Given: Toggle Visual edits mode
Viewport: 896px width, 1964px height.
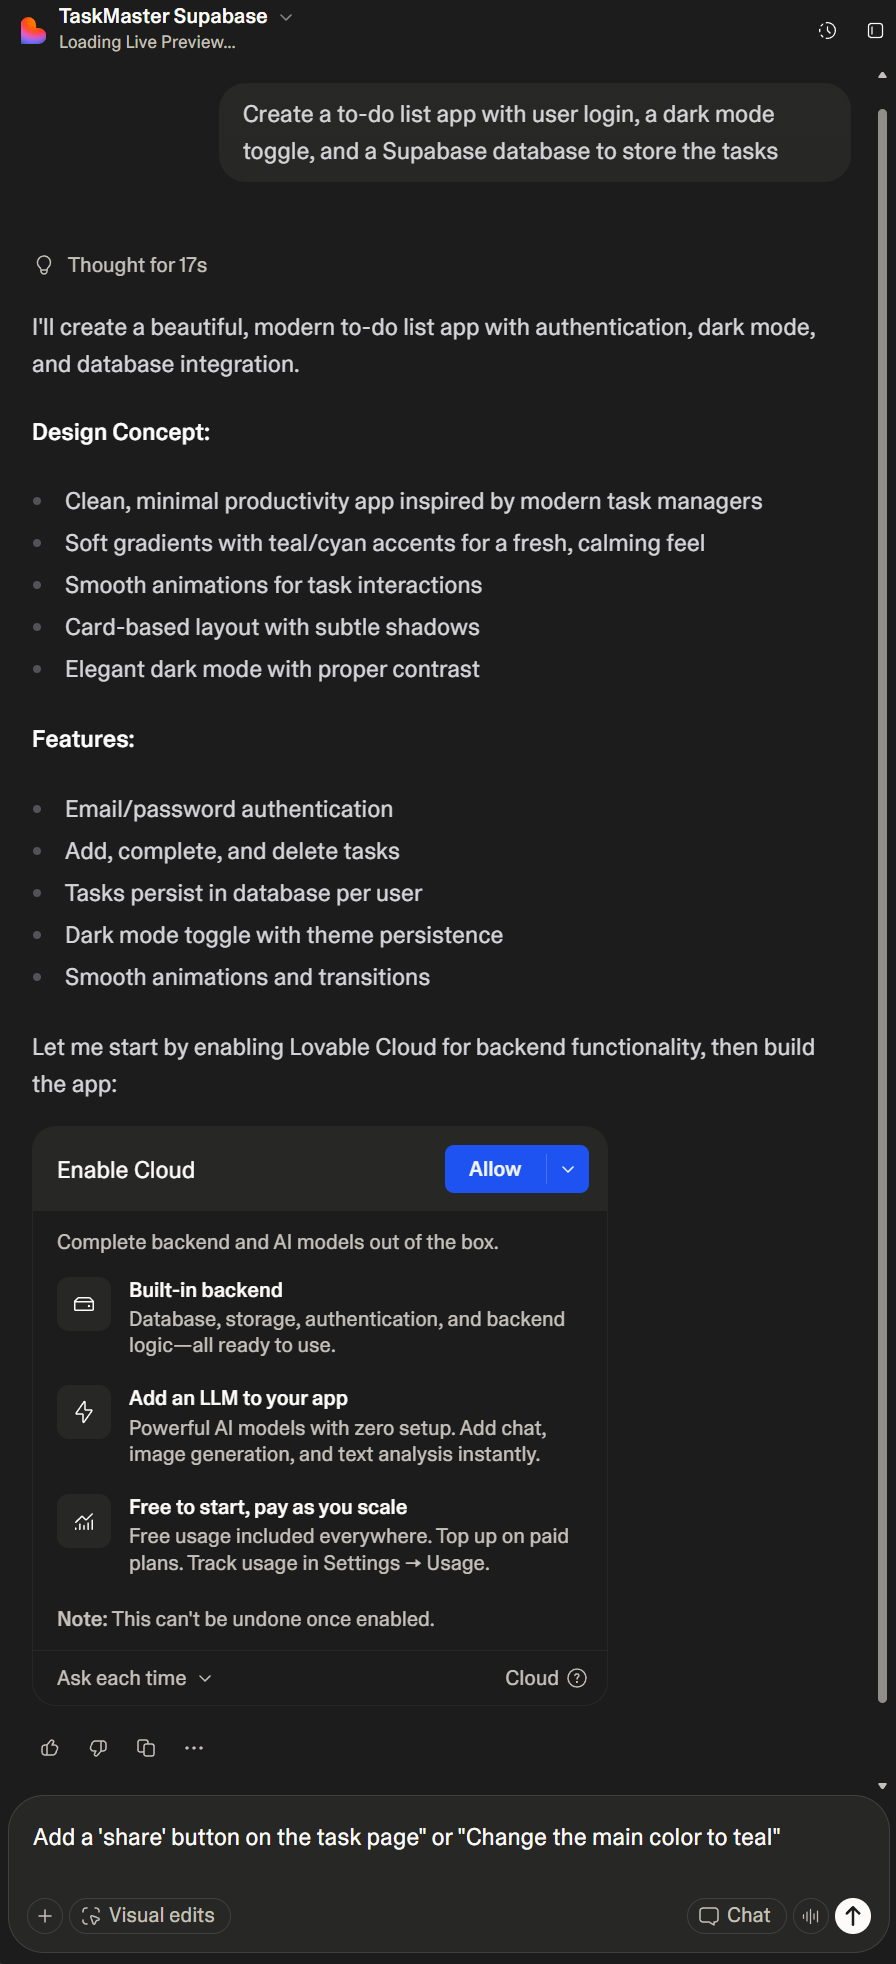Looking at the screenshot, I should coord(150,1916).
